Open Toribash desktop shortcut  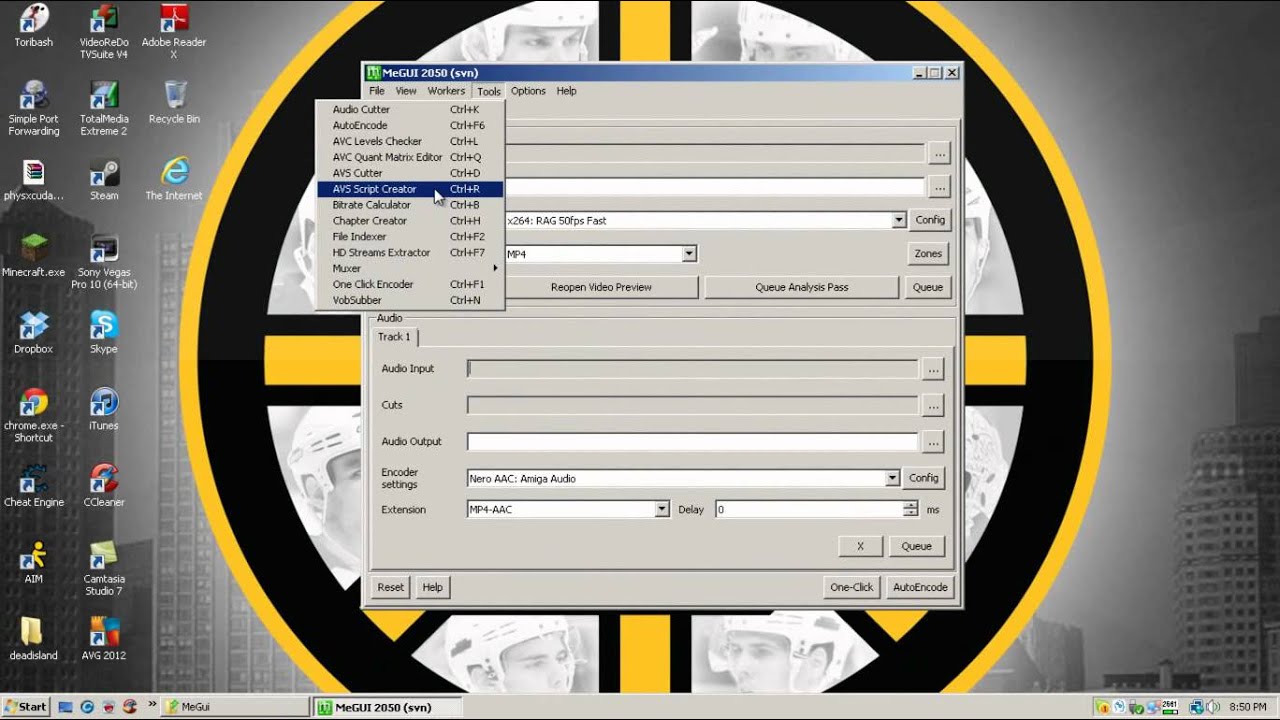[x=33, y=27]
